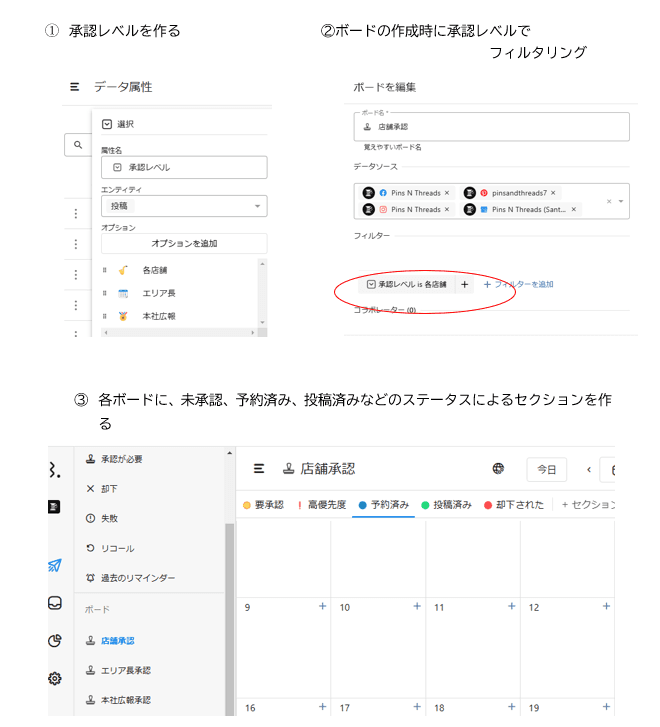This screenshot has width=660, height=727.
Task: Open the settings gear in left sidebar
Action: 55,678
